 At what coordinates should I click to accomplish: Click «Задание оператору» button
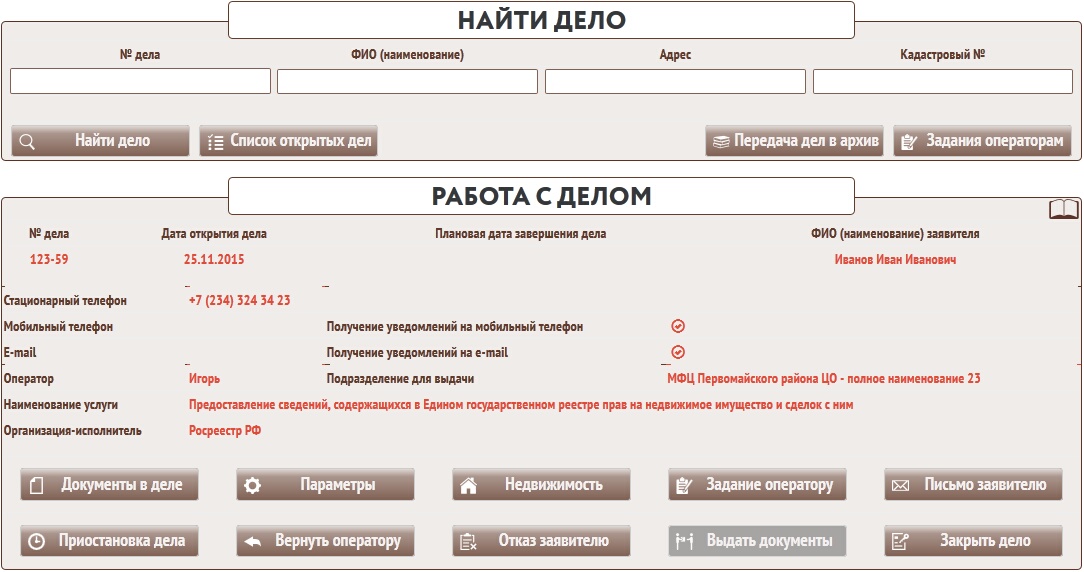coord(757,485)
